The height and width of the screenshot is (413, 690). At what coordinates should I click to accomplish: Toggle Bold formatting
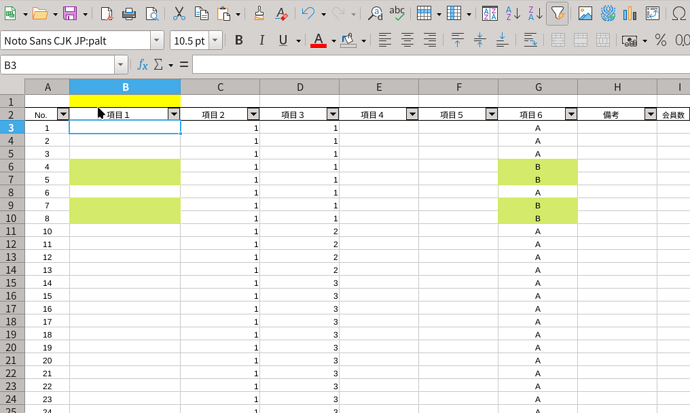239,41
